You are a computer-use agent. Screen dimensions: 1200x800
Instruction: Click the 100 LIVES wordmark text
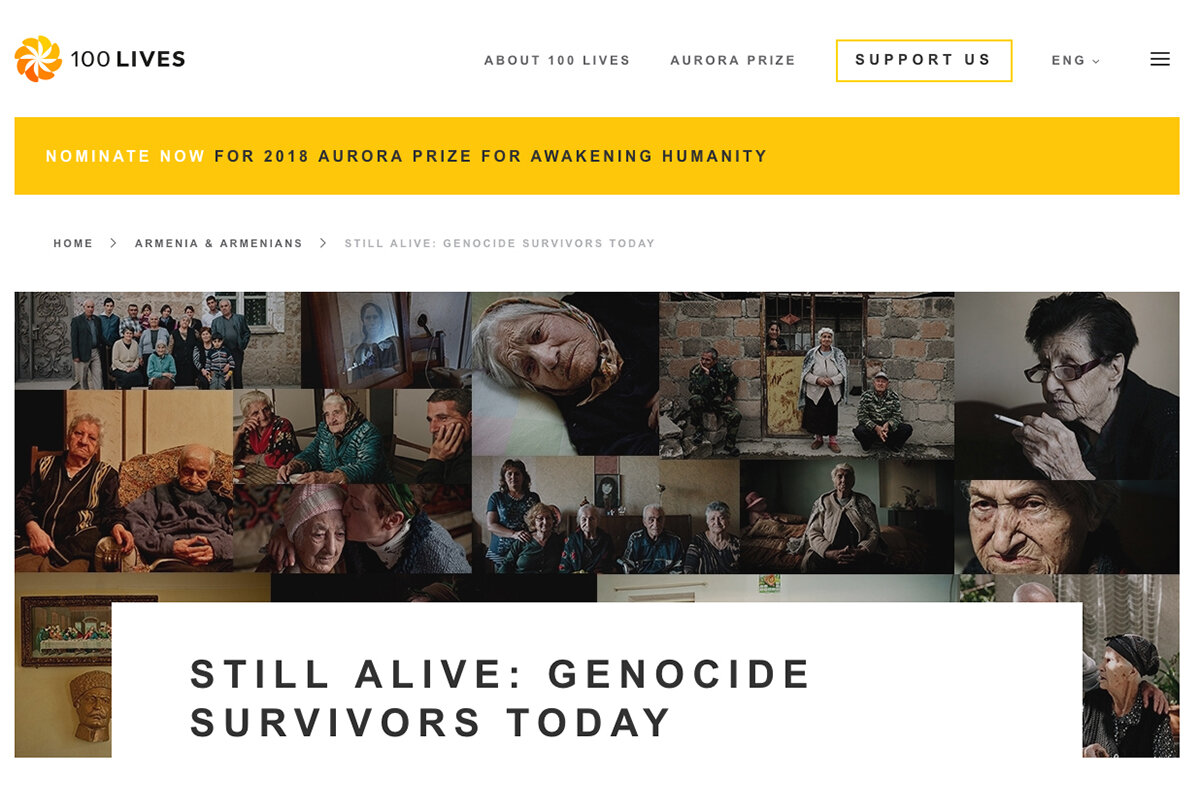[127, 59]
